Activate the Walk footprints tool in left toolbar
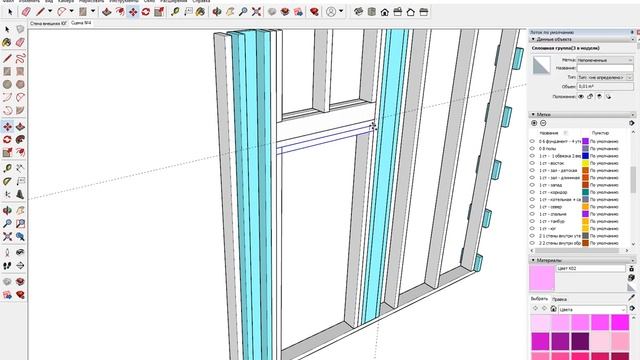Screen dimensions: 640x360 coord(7,266)
